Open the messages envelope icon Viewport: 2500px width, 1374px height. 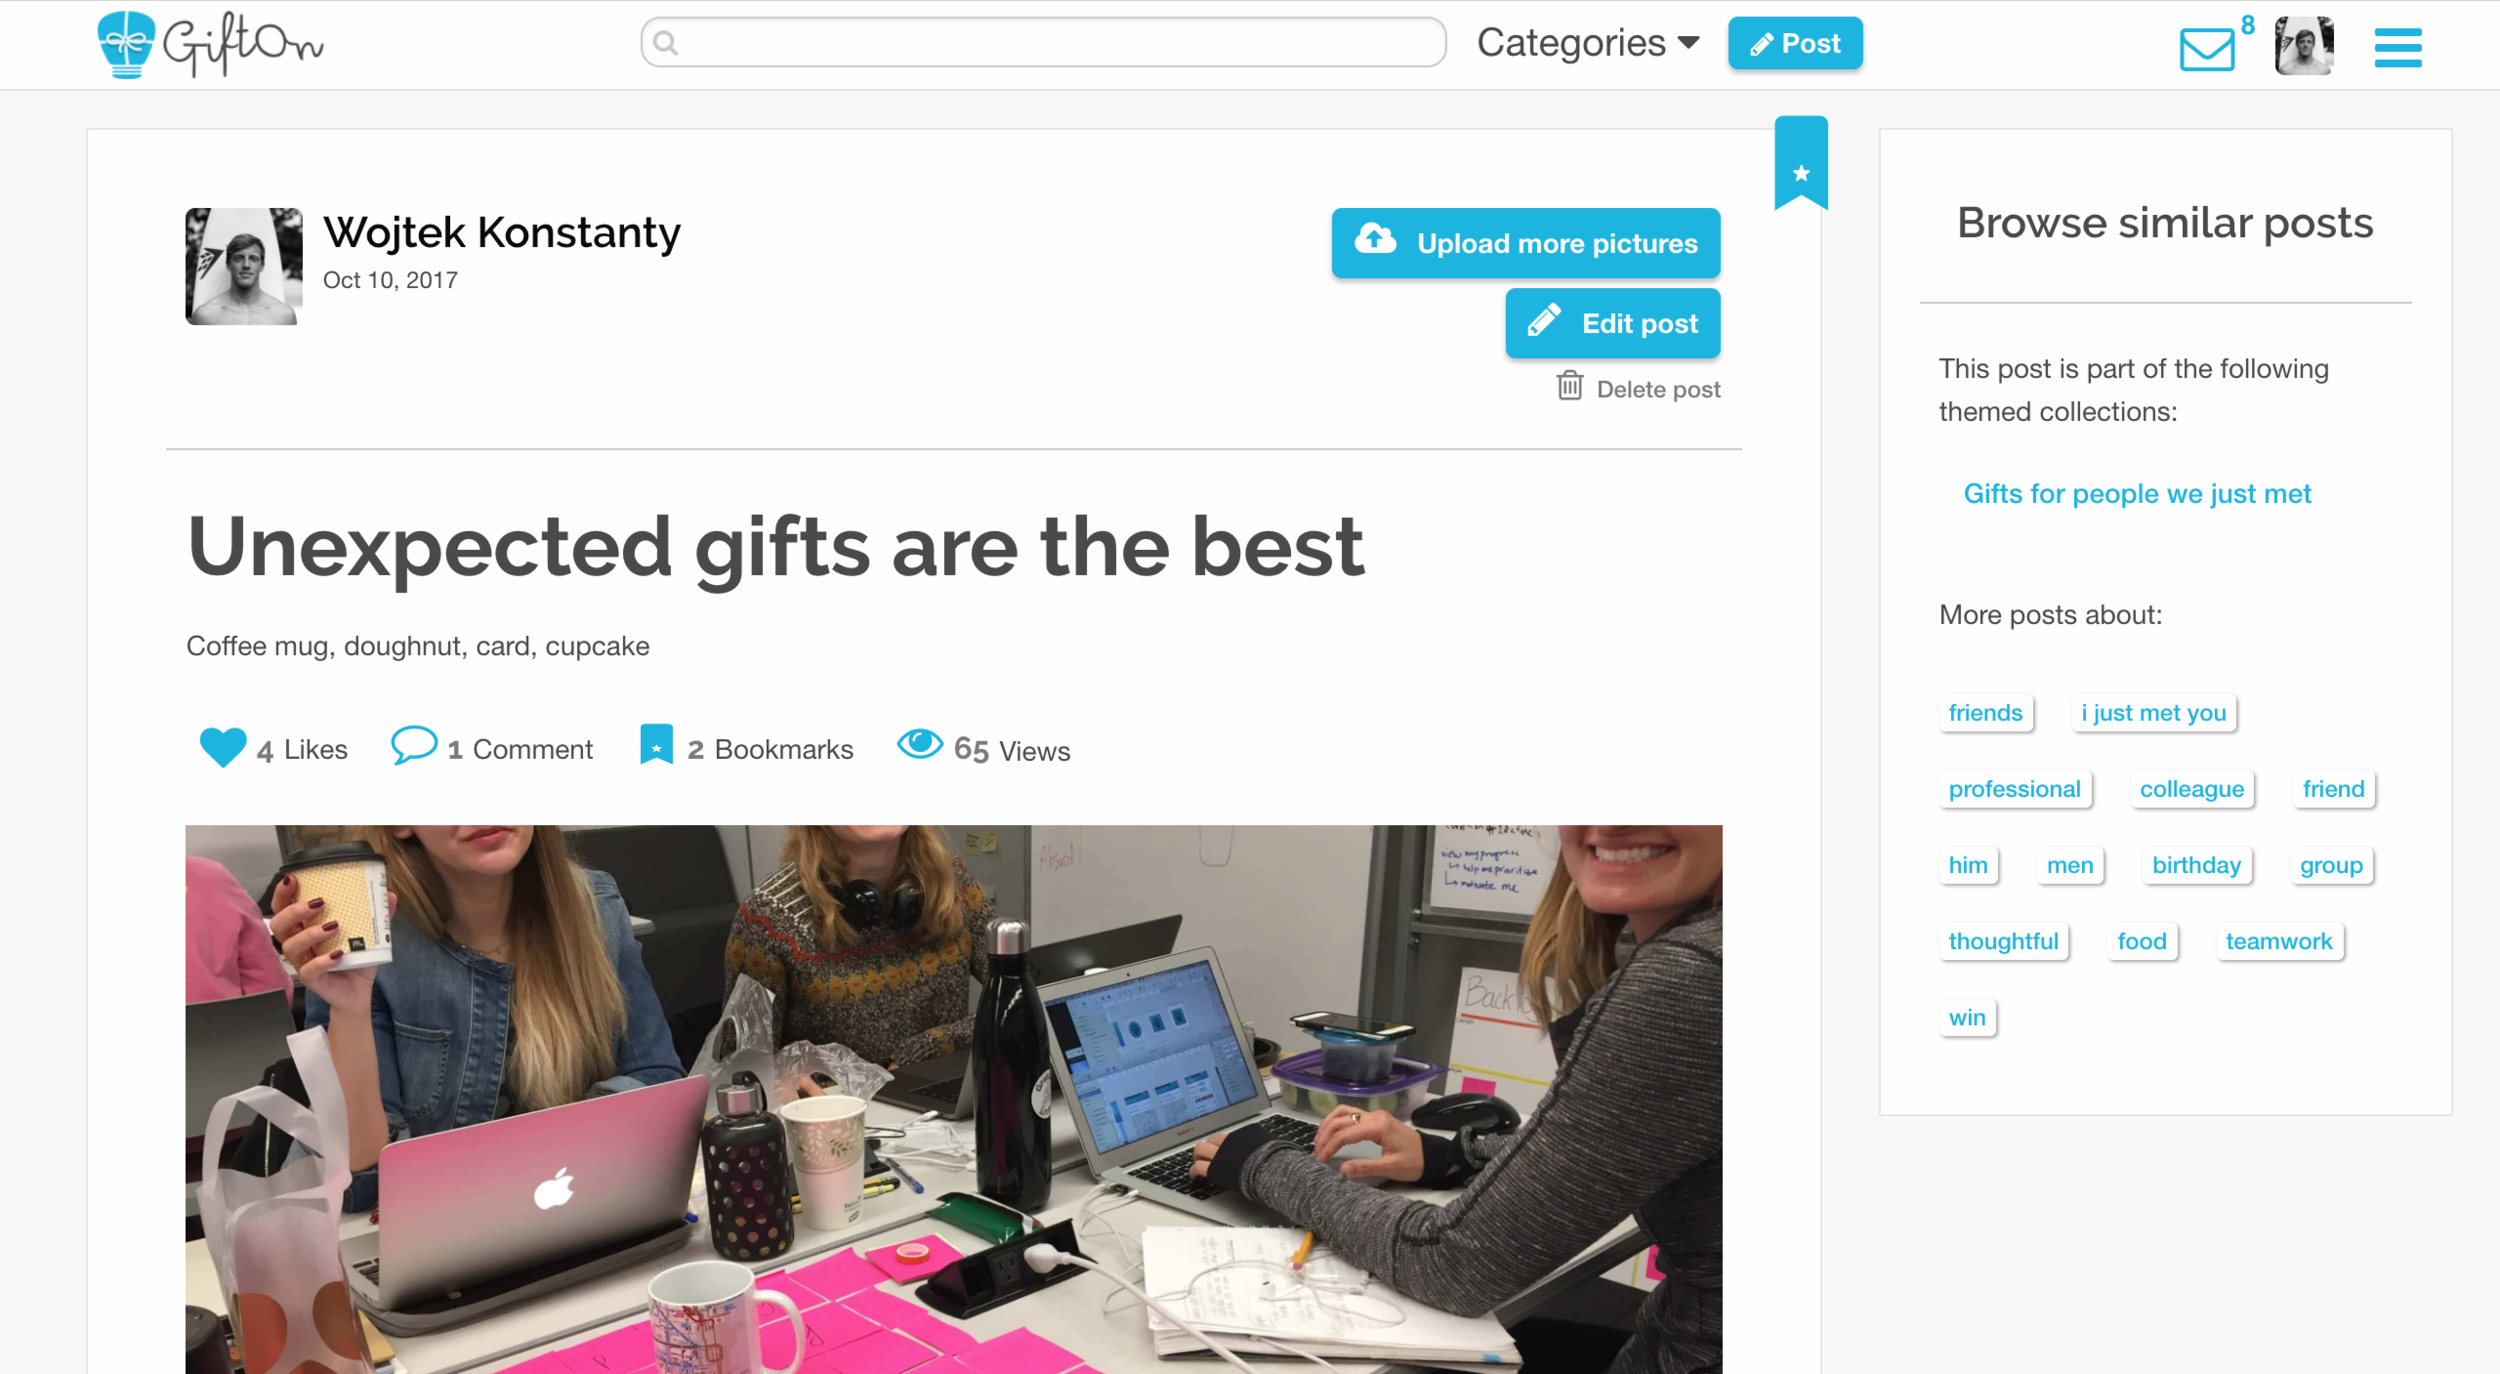[x=2206, y=49]
